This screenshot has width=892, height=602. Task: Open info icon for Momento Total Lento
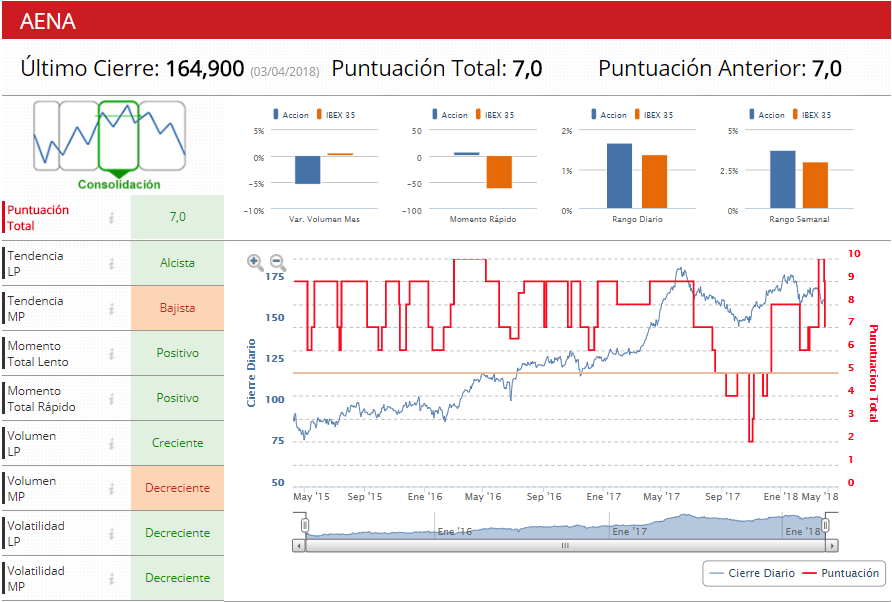coord(112,353)
